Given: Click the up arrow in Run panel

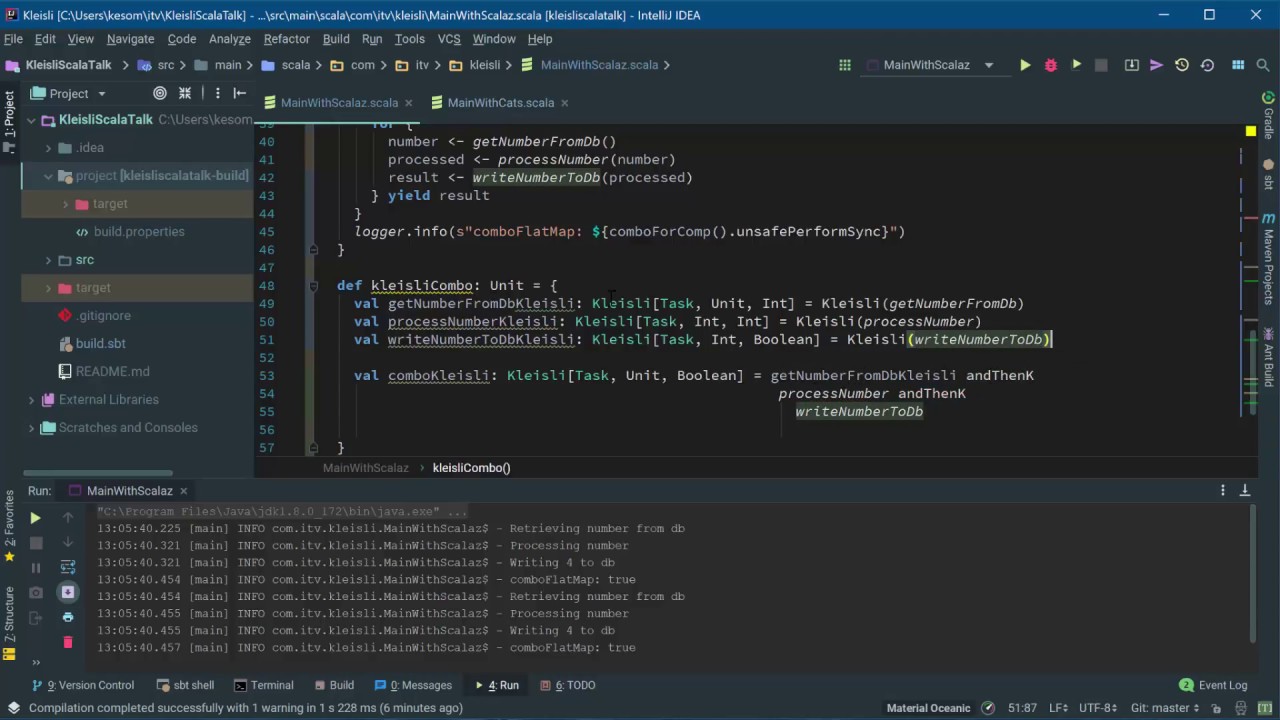Looking at the screenshot, I should coord(68,518).
